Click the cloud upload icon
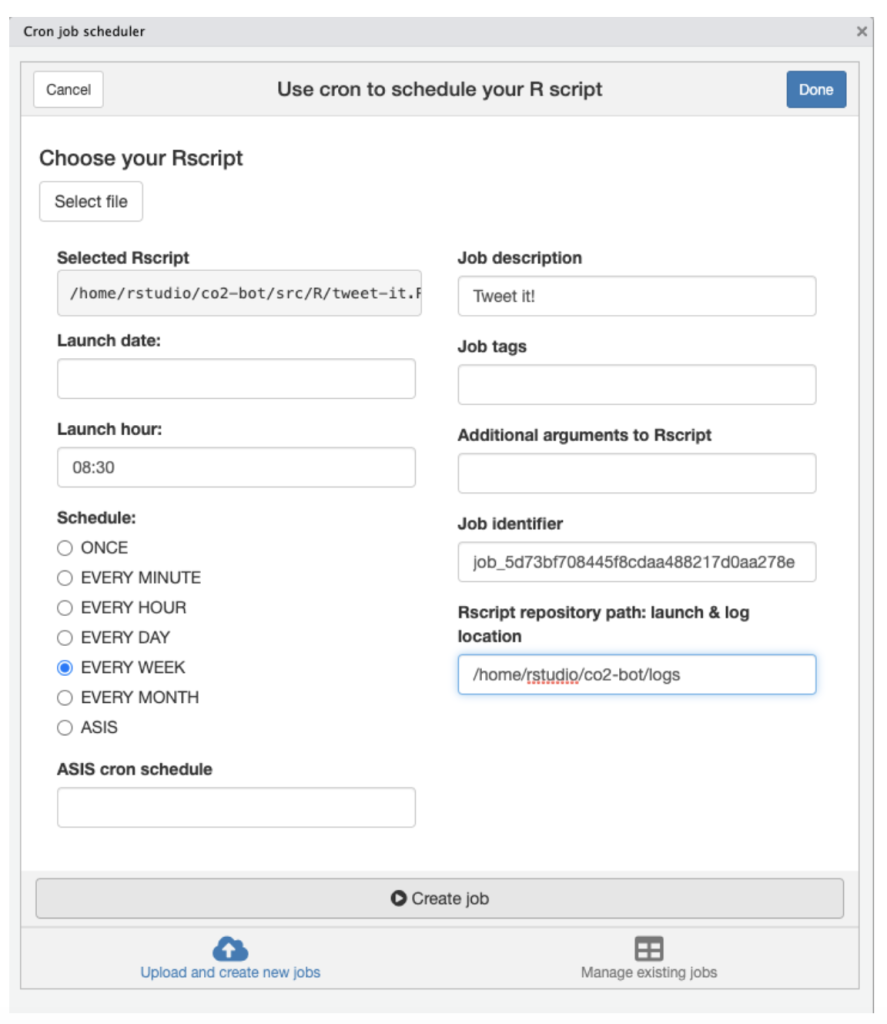This screenshot has width=887, height=1024. 230,946
